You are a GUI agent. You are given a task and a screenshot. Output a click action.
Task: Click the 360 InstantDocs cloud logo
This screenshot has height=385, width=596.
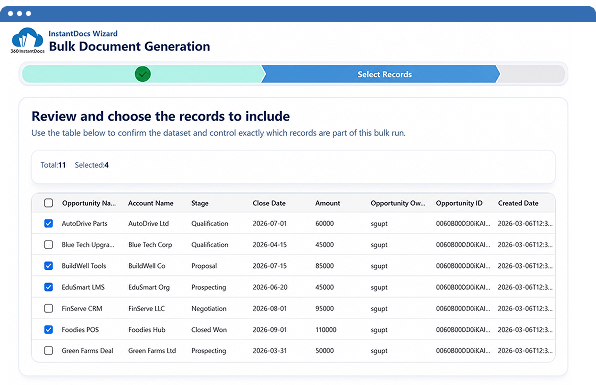[27, 40]
